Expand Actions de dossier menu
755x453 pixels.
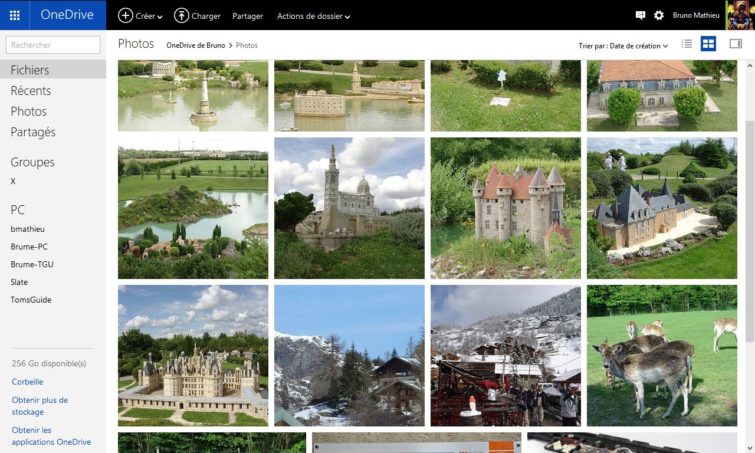[313, 16]
